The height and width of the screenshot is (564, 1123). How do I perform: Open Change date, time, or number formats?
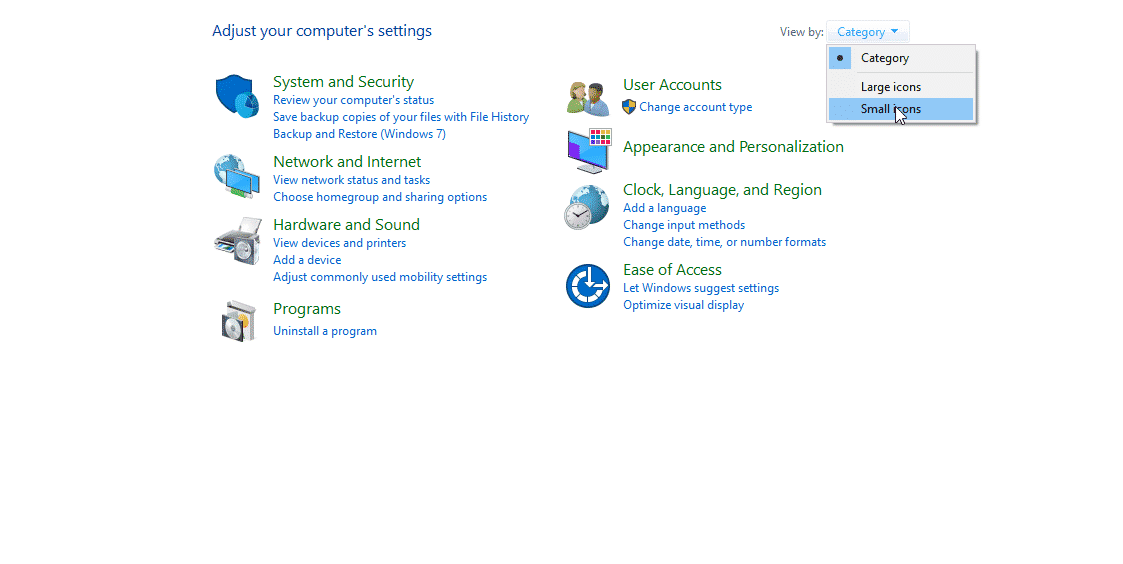tap(724, 242)
